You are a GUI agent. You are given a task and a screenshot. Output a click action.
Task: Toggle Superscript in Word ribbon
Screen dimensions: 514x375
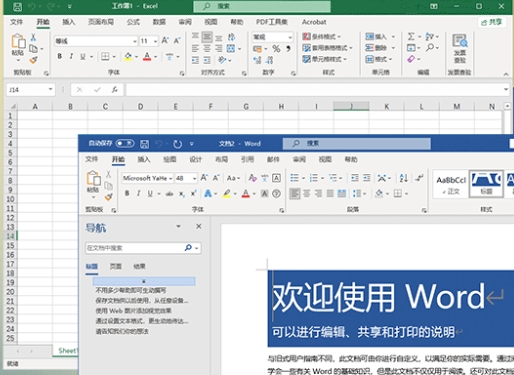coord(193,193)
